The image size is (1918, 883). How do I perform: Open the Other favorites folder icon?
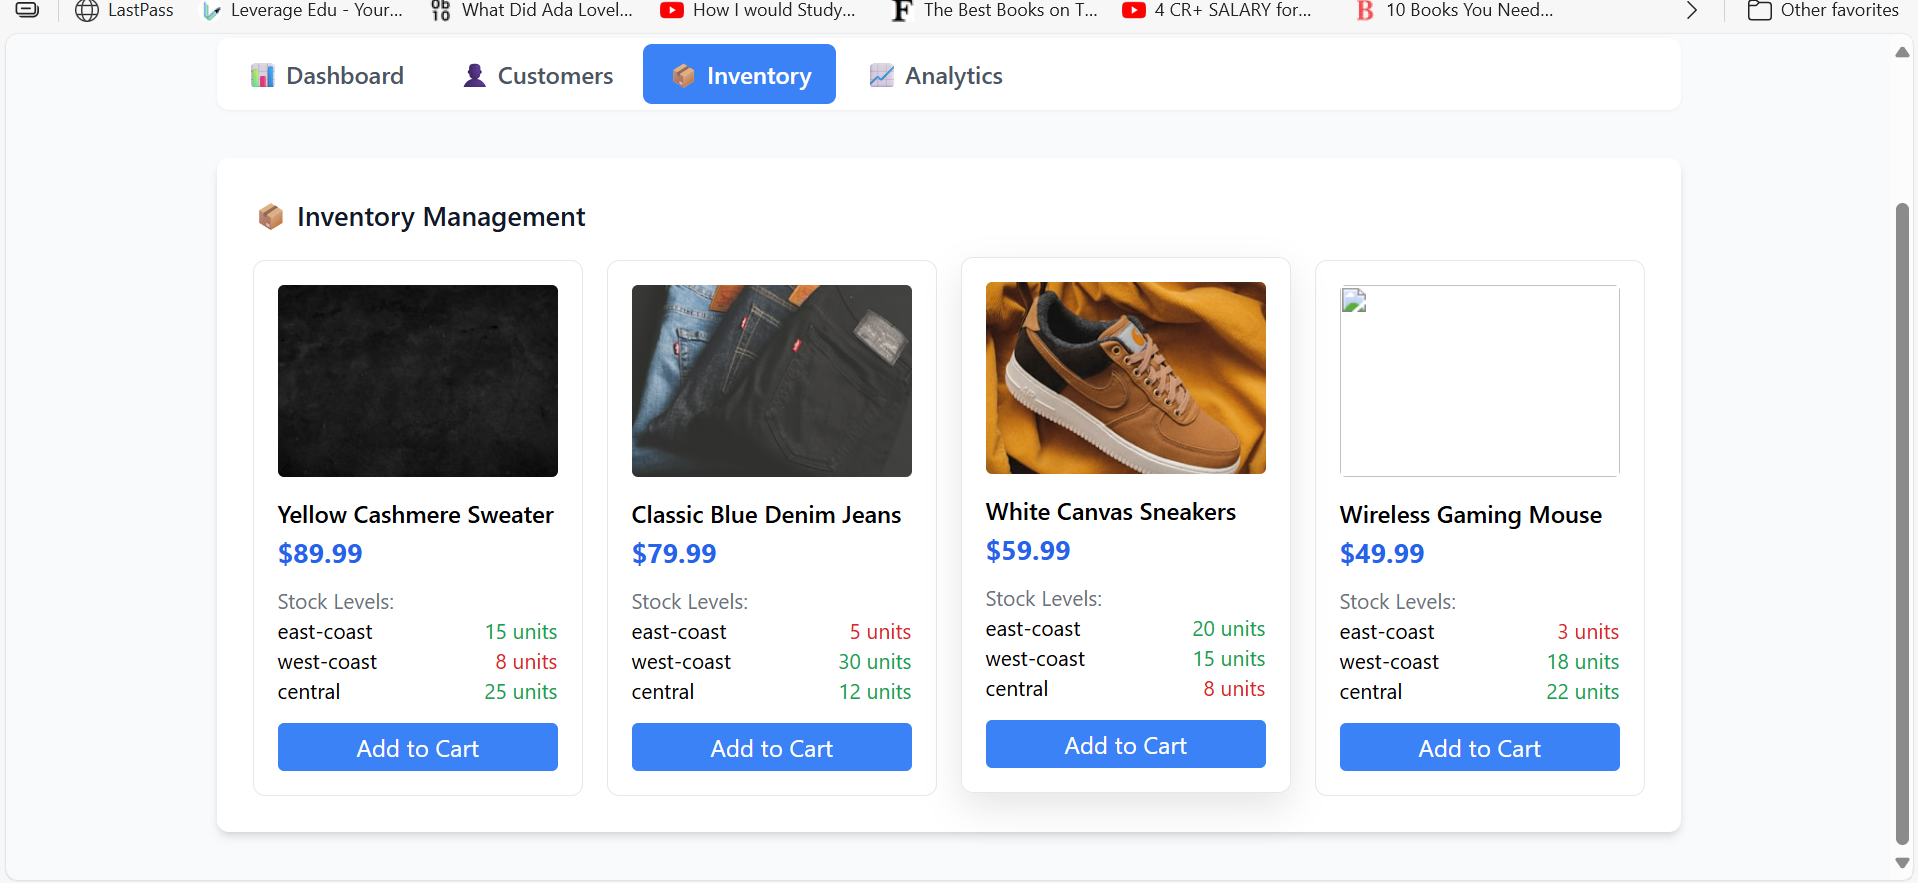pos(1760,11)
